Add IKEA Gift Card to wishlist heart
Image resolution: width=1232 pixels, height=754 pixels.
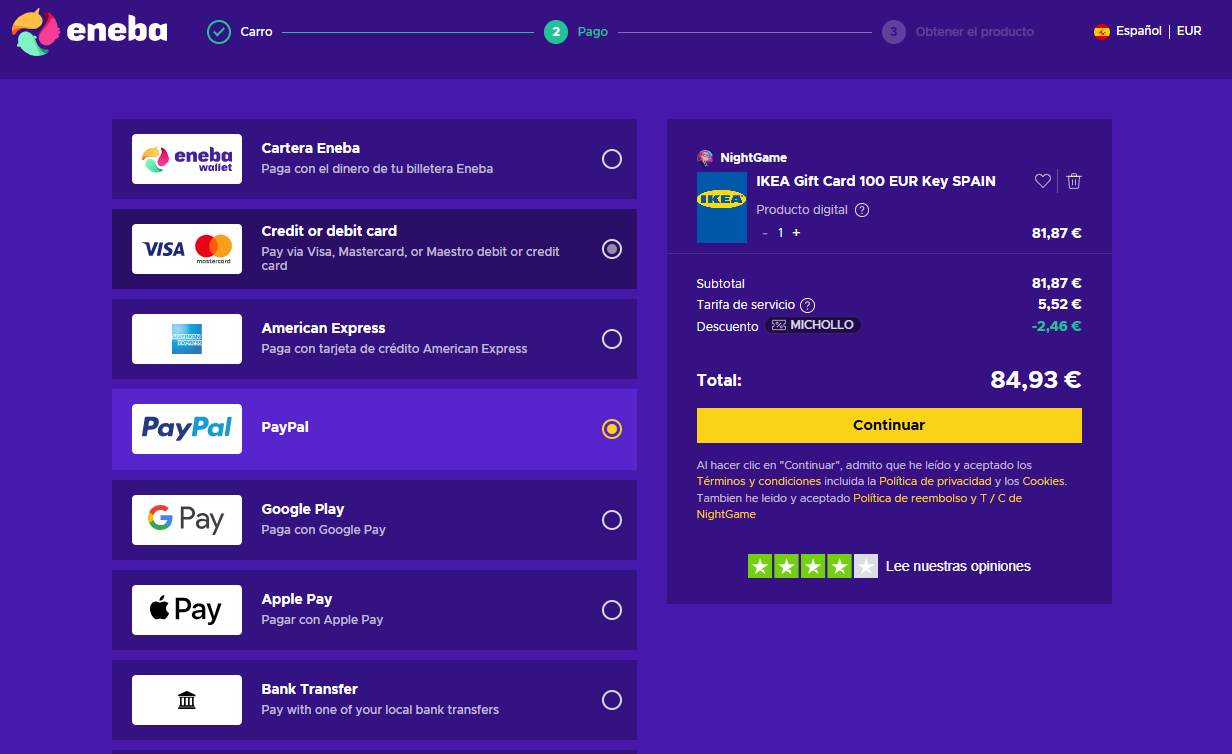pos(1042,181)
